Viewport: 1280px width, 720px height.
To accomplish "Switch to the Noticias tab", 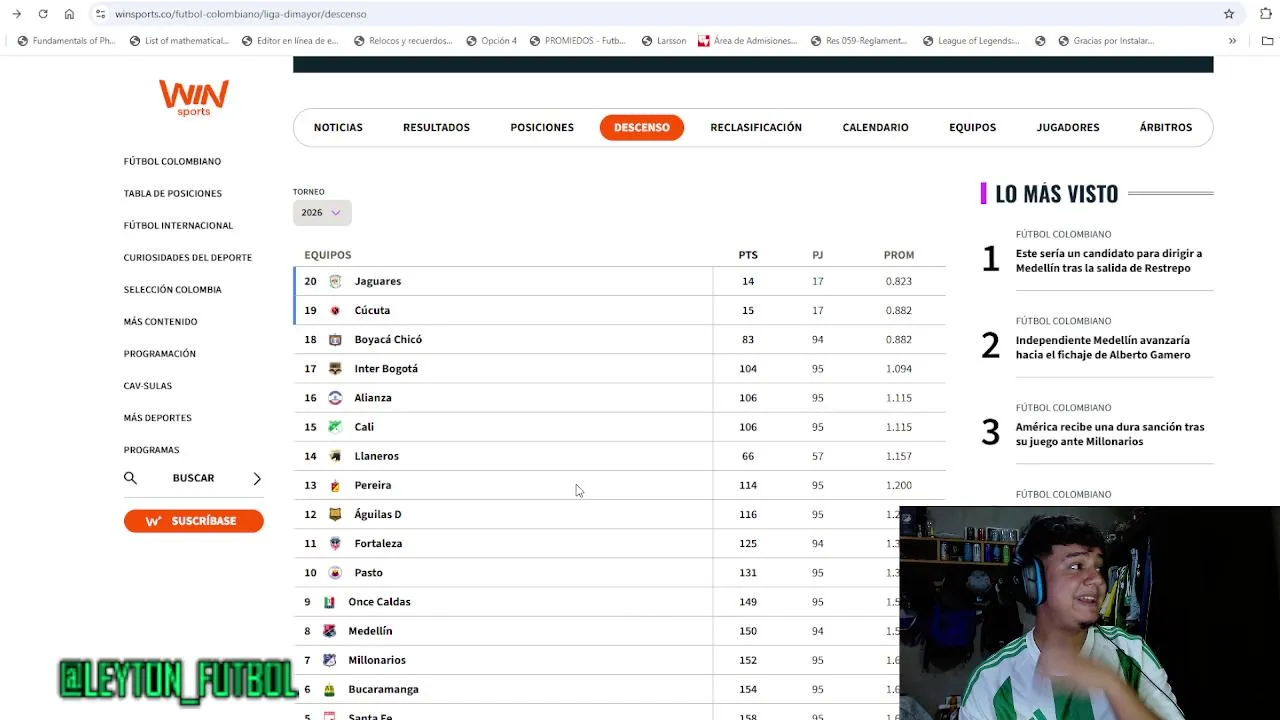I will point(338,127).
